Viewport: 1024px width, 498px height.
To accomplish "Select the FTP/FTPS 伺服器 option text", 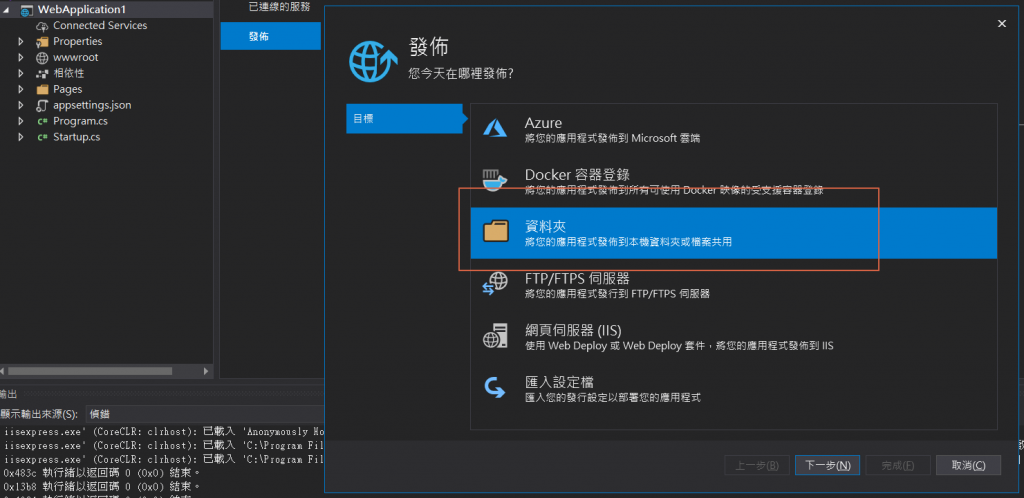I will (577, 279).
